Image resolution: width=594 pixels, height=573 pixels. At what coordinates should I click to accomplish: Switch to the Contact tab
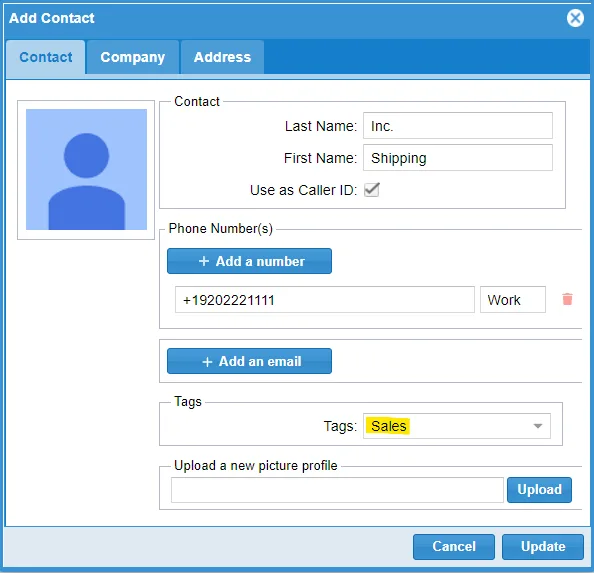45,57
